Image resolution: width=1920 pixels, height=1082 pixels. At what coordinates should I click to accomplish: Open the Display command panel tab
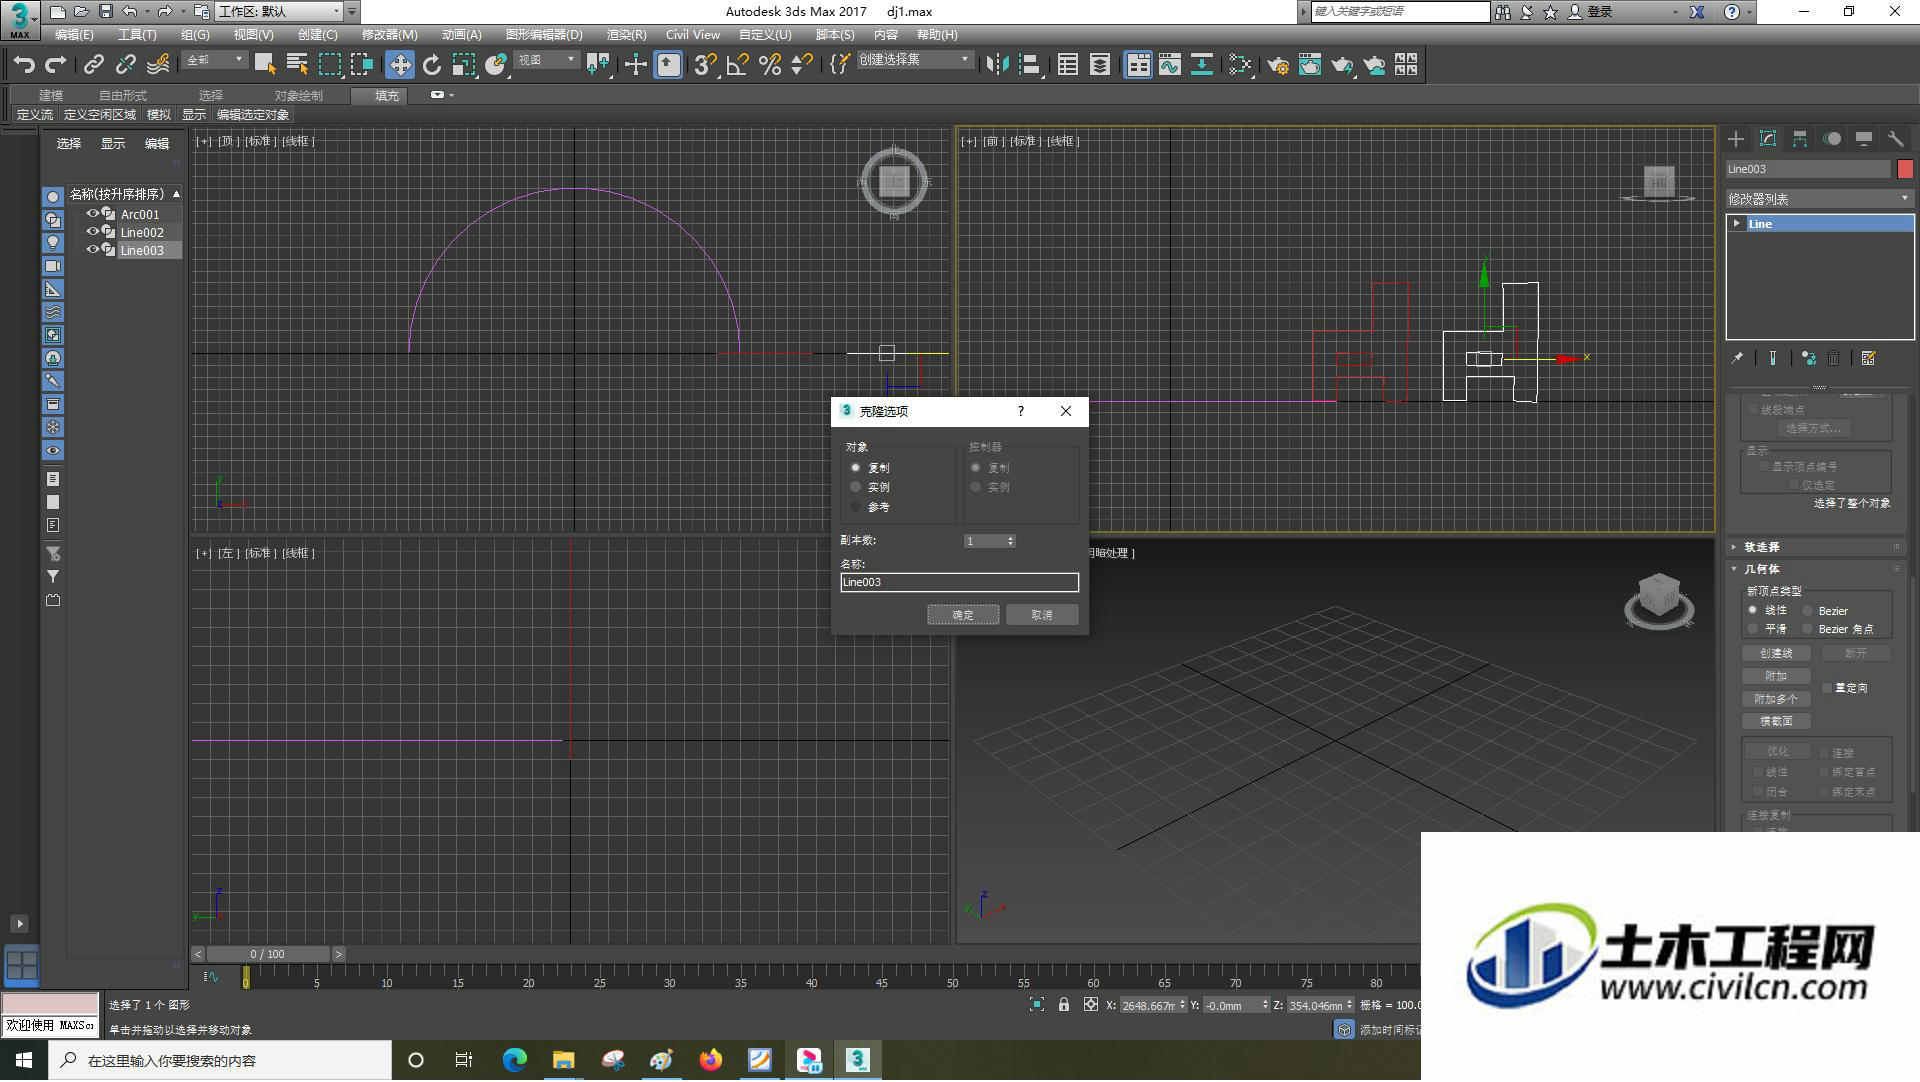pyautogui.click(x=1864, y=139)
